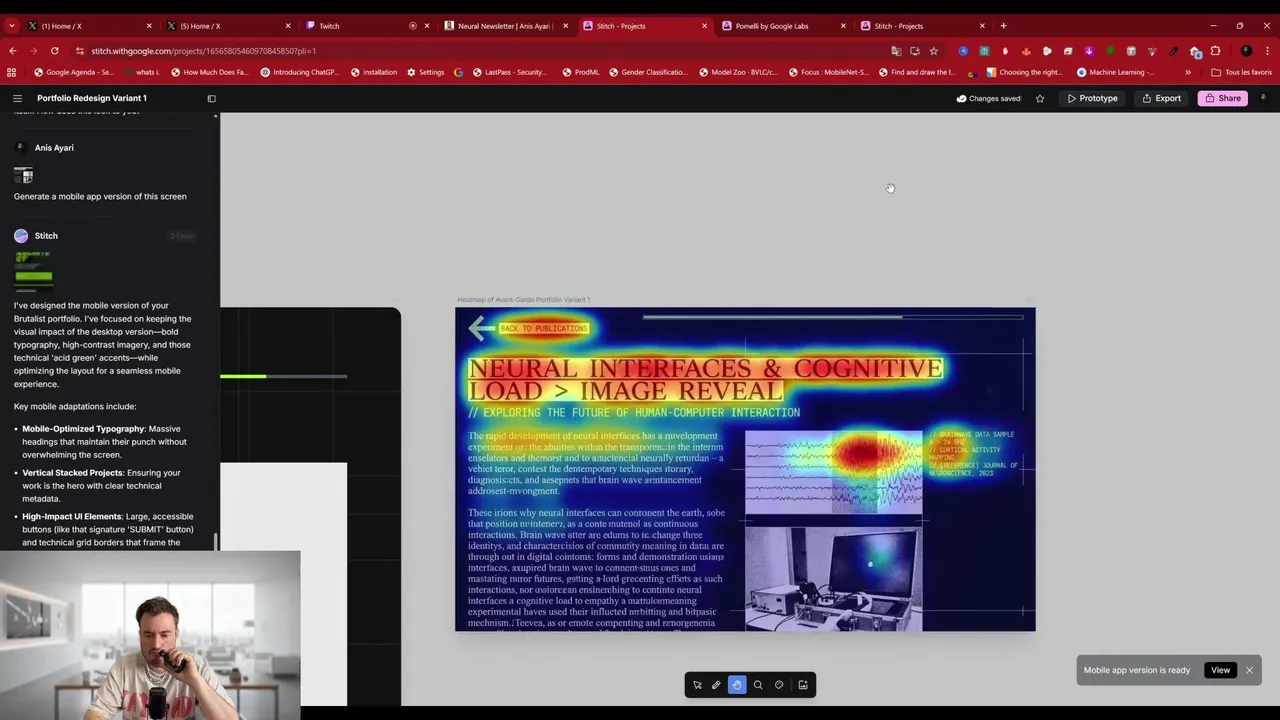The height and width of the screenshot is (720, 1280).
Task: Bookmark this page with the address bar star
Action: point(934,51)
